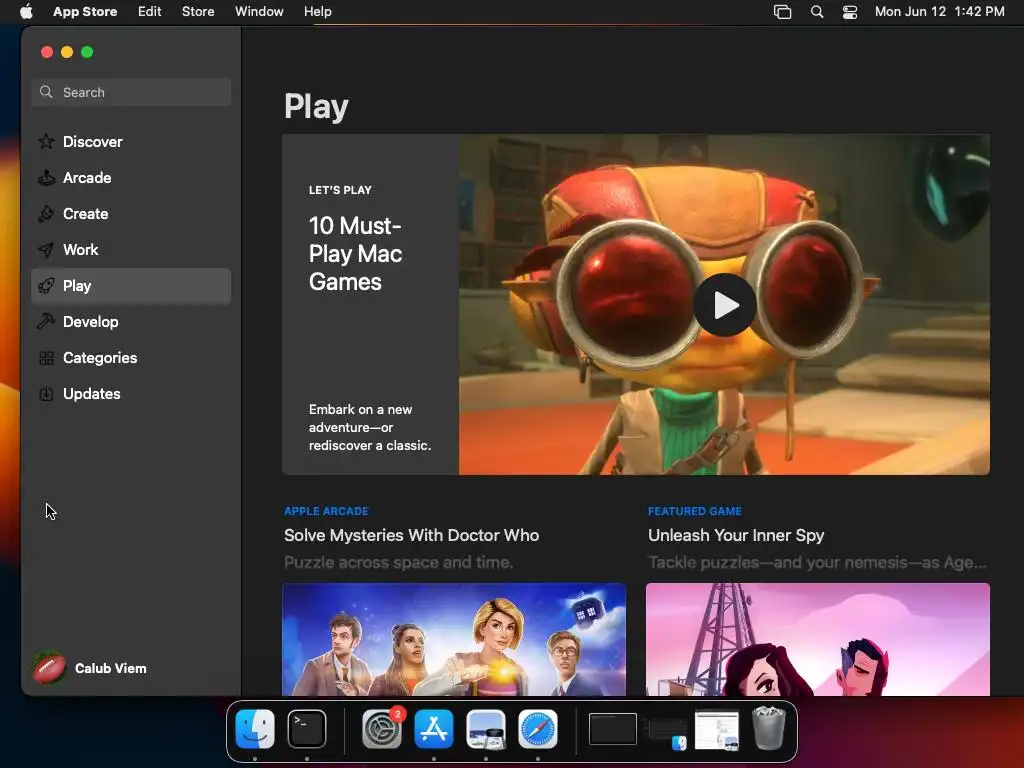This screenshot has height=768, width=1024.
Task: Click the green full-screen window button
Action: point(87,52)
